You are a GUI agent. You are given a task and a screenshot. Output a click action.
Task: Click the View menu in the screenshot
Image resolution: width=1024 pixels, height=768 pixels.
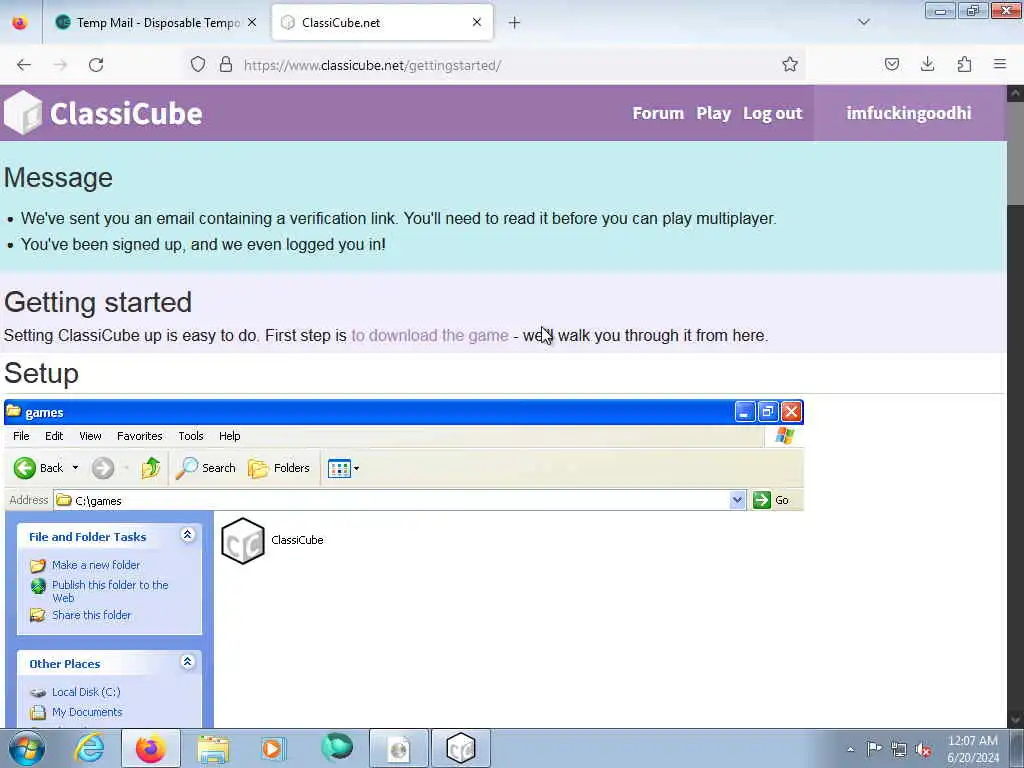[90, 436]
